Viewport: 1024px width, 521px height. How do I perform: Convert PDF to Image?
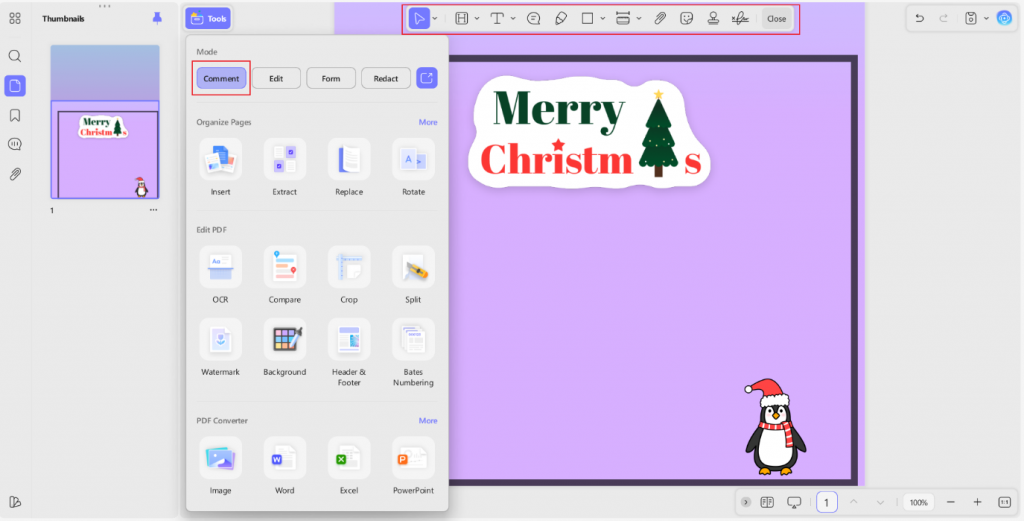coord(221,466)
